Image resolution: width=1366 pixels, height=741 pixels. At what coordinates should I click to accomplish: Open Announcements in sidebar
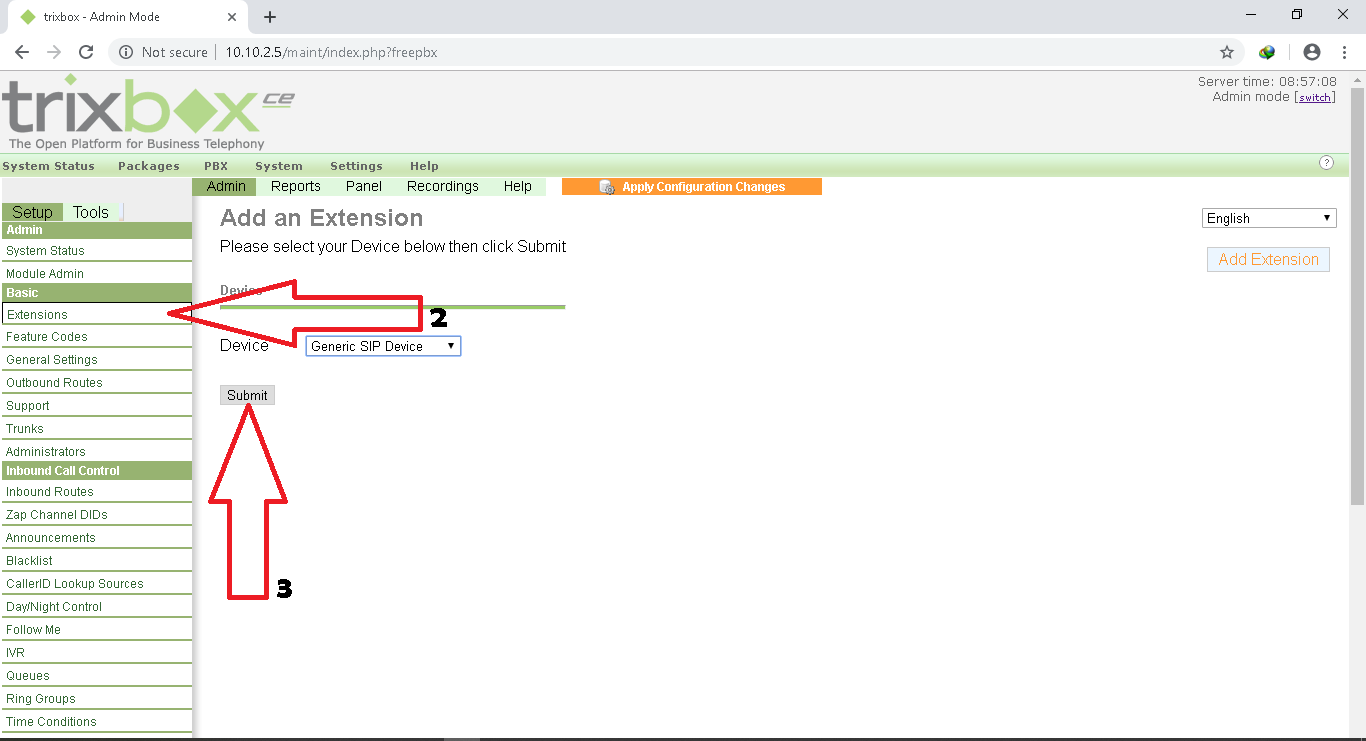point(96,538)
